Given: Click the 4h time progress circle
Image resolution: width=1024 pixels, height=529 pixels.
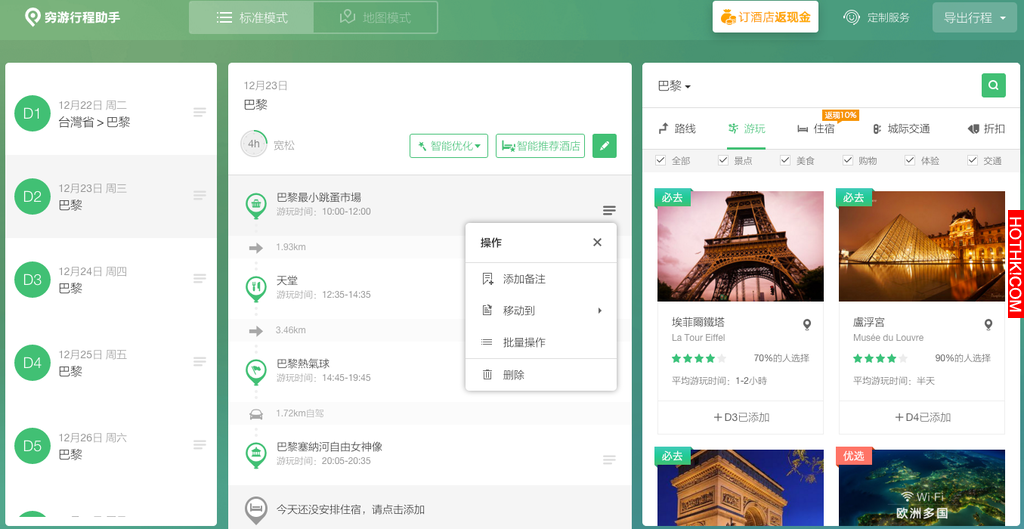Looking at the screenshot, I should [254, 144].
